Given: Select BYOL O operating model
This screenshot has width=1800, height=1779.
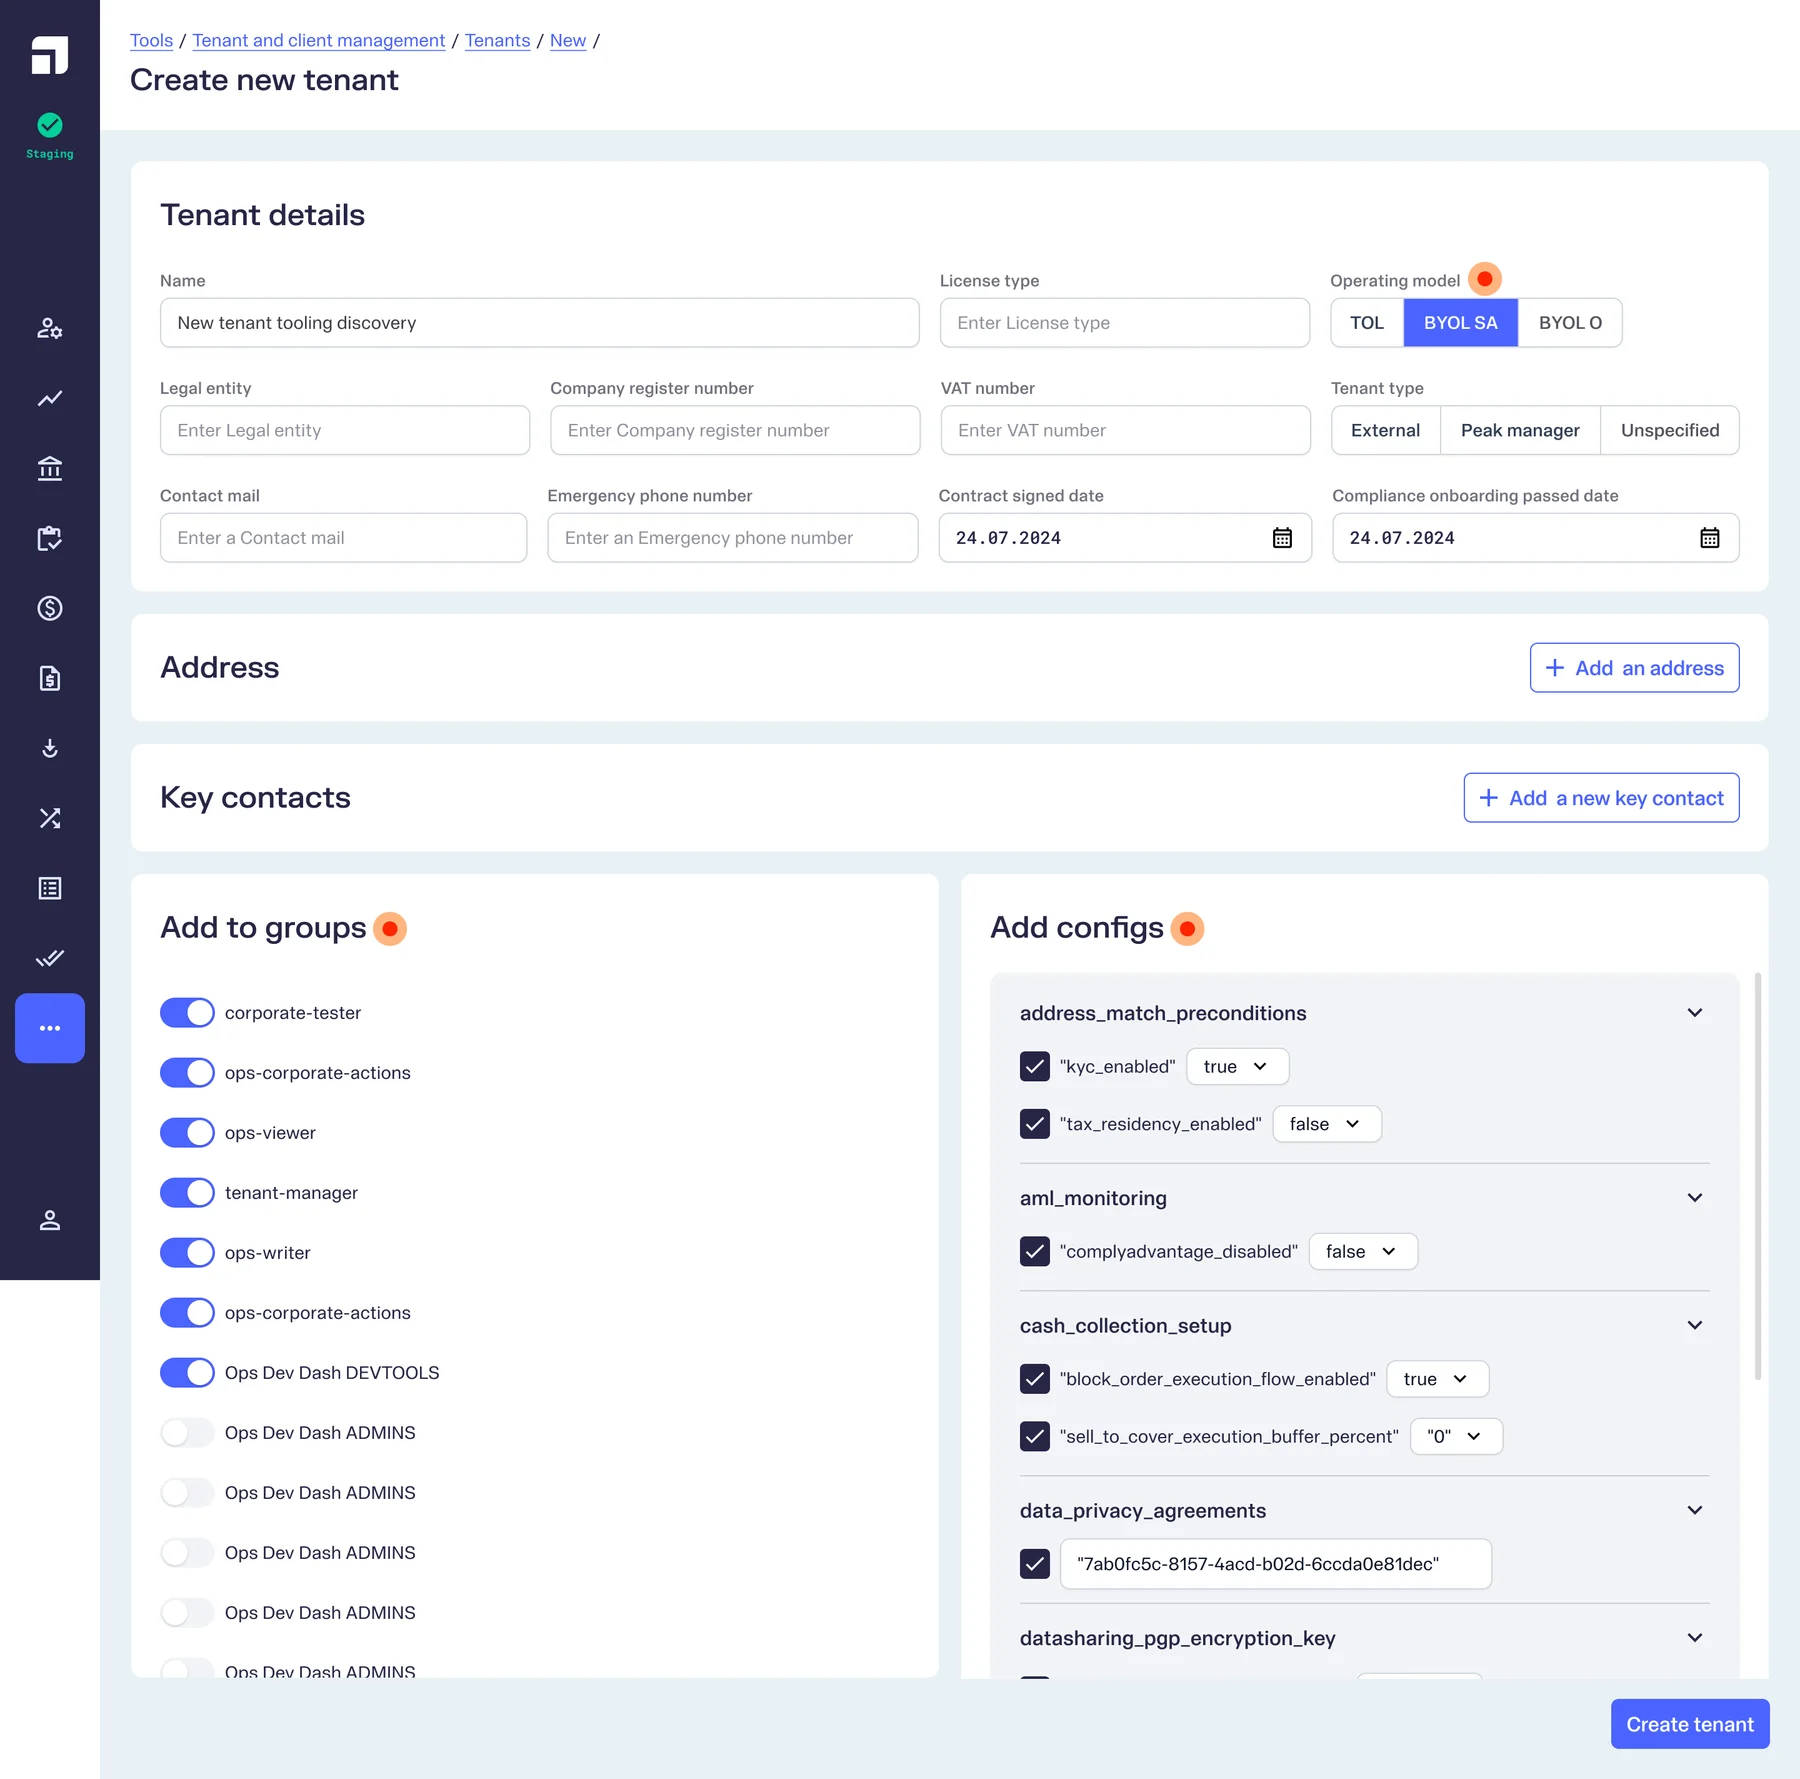Looking at the screenshot, I should (x=1570, y=323).
